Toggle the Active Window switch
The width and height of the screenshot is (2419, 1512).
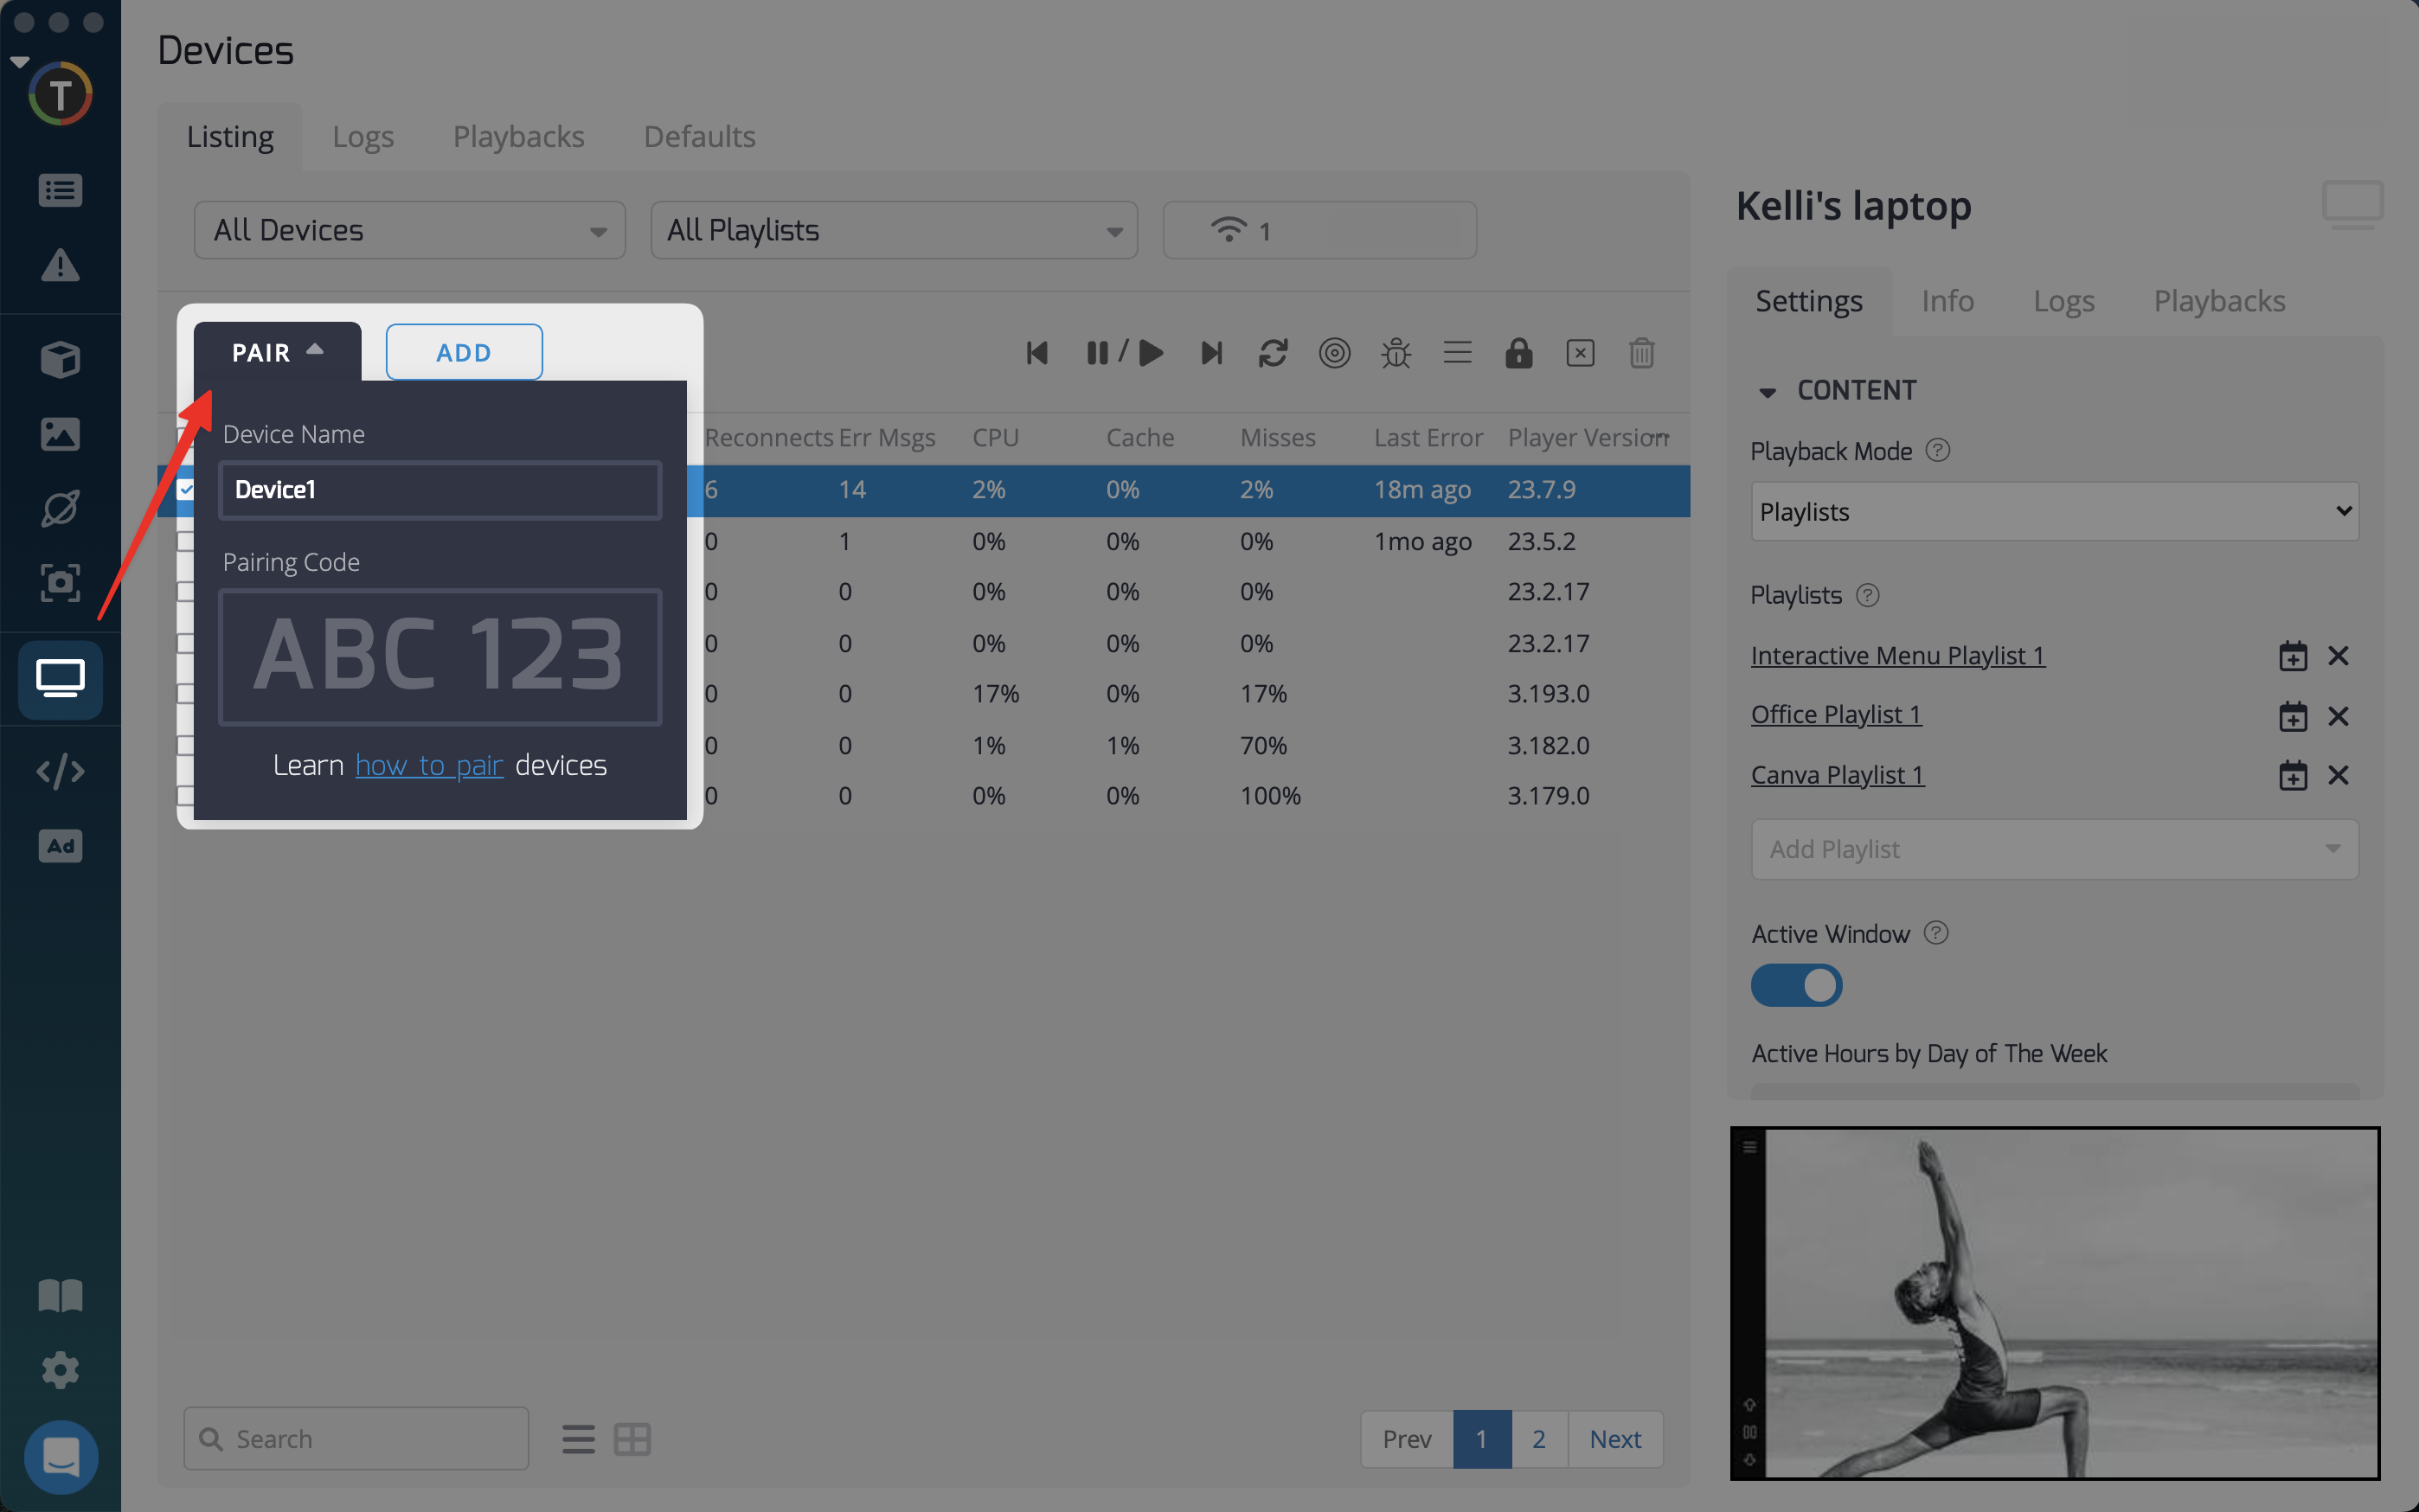click(1796, 985)
